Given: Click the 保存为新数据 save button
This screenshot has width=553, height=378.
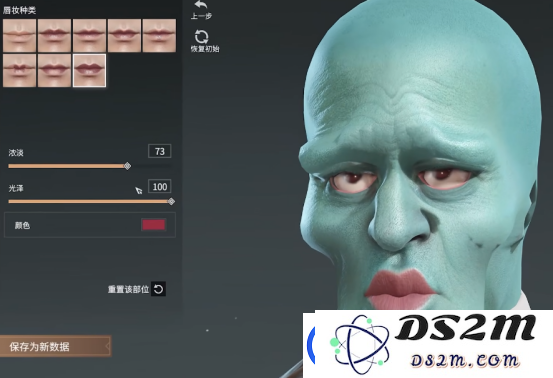Looking at the screenshot, I should [55, 346].
